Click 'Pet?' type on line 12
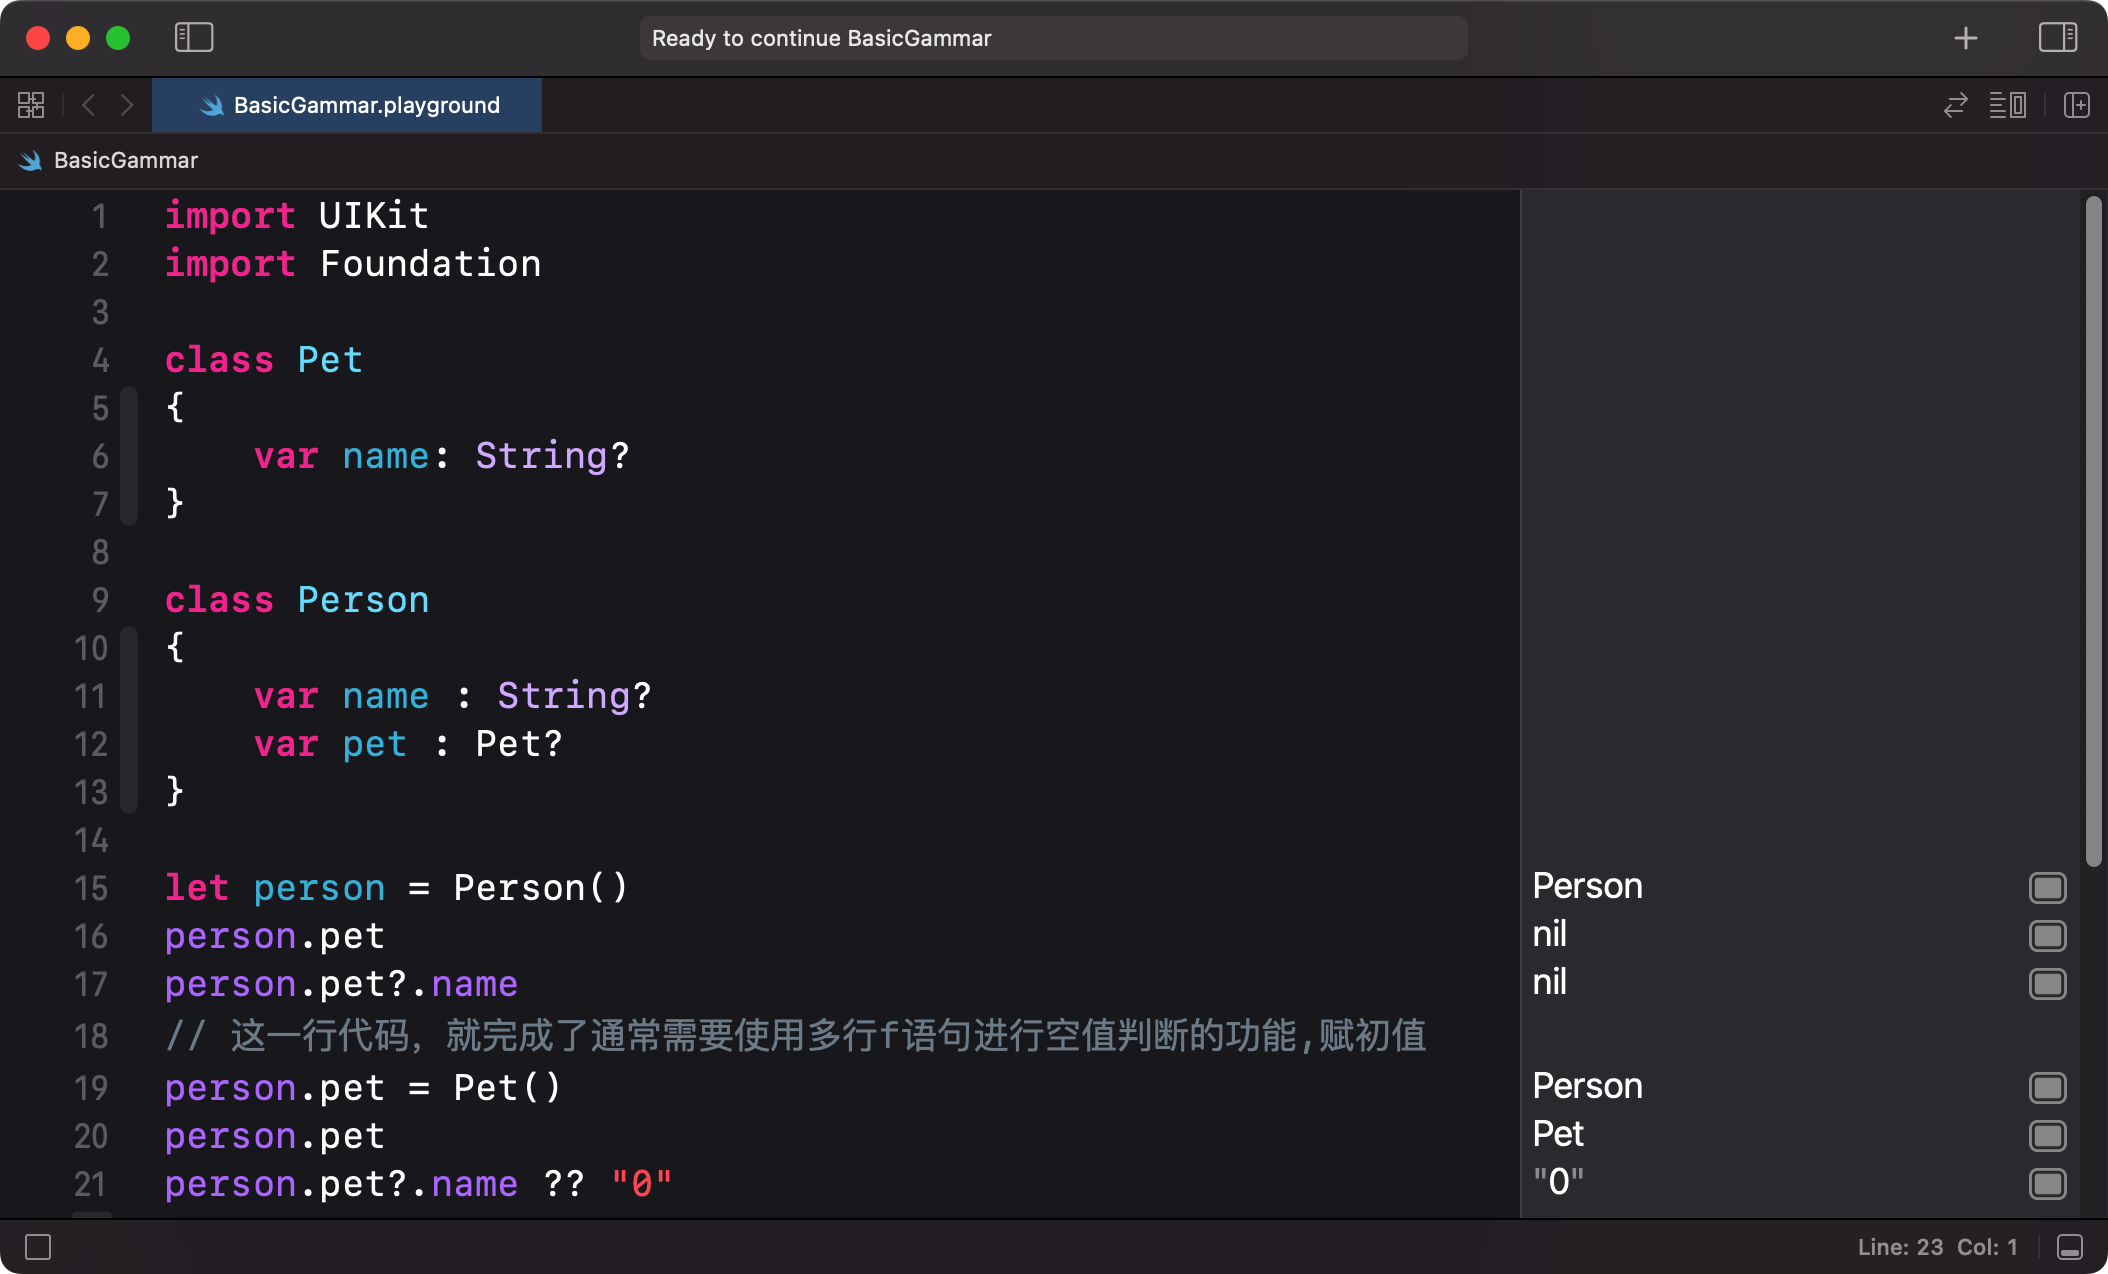This screenshot has height=1274, width=2108. point(519,744)
